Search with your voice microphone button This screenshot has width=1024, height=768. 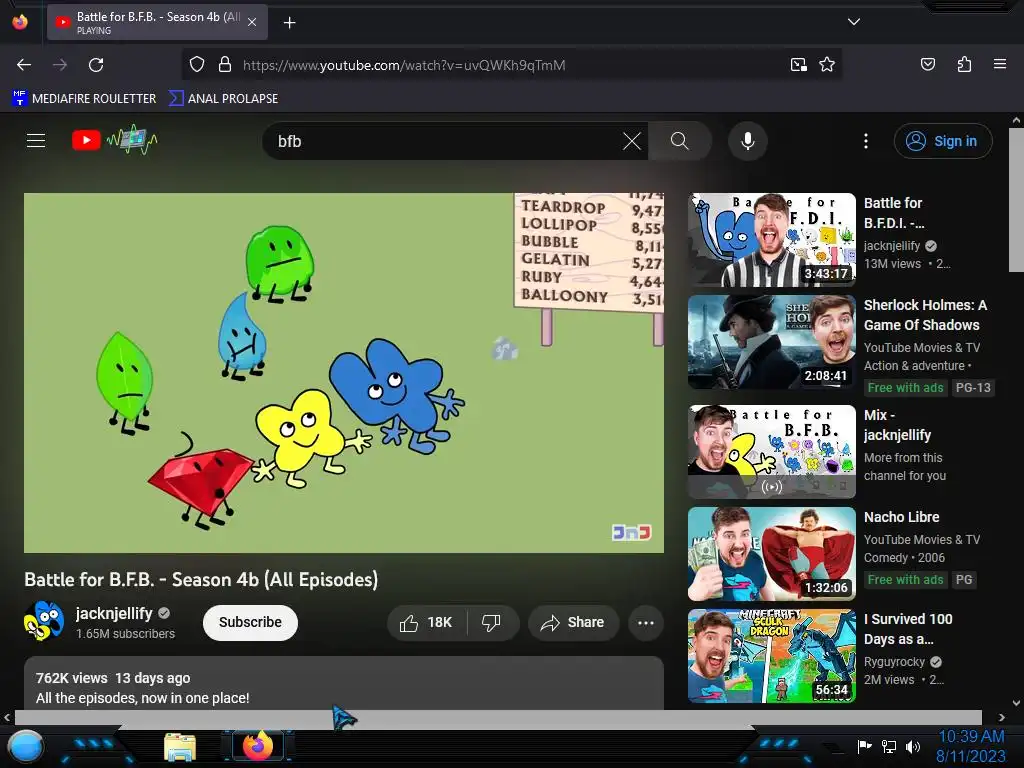point(748,141)
